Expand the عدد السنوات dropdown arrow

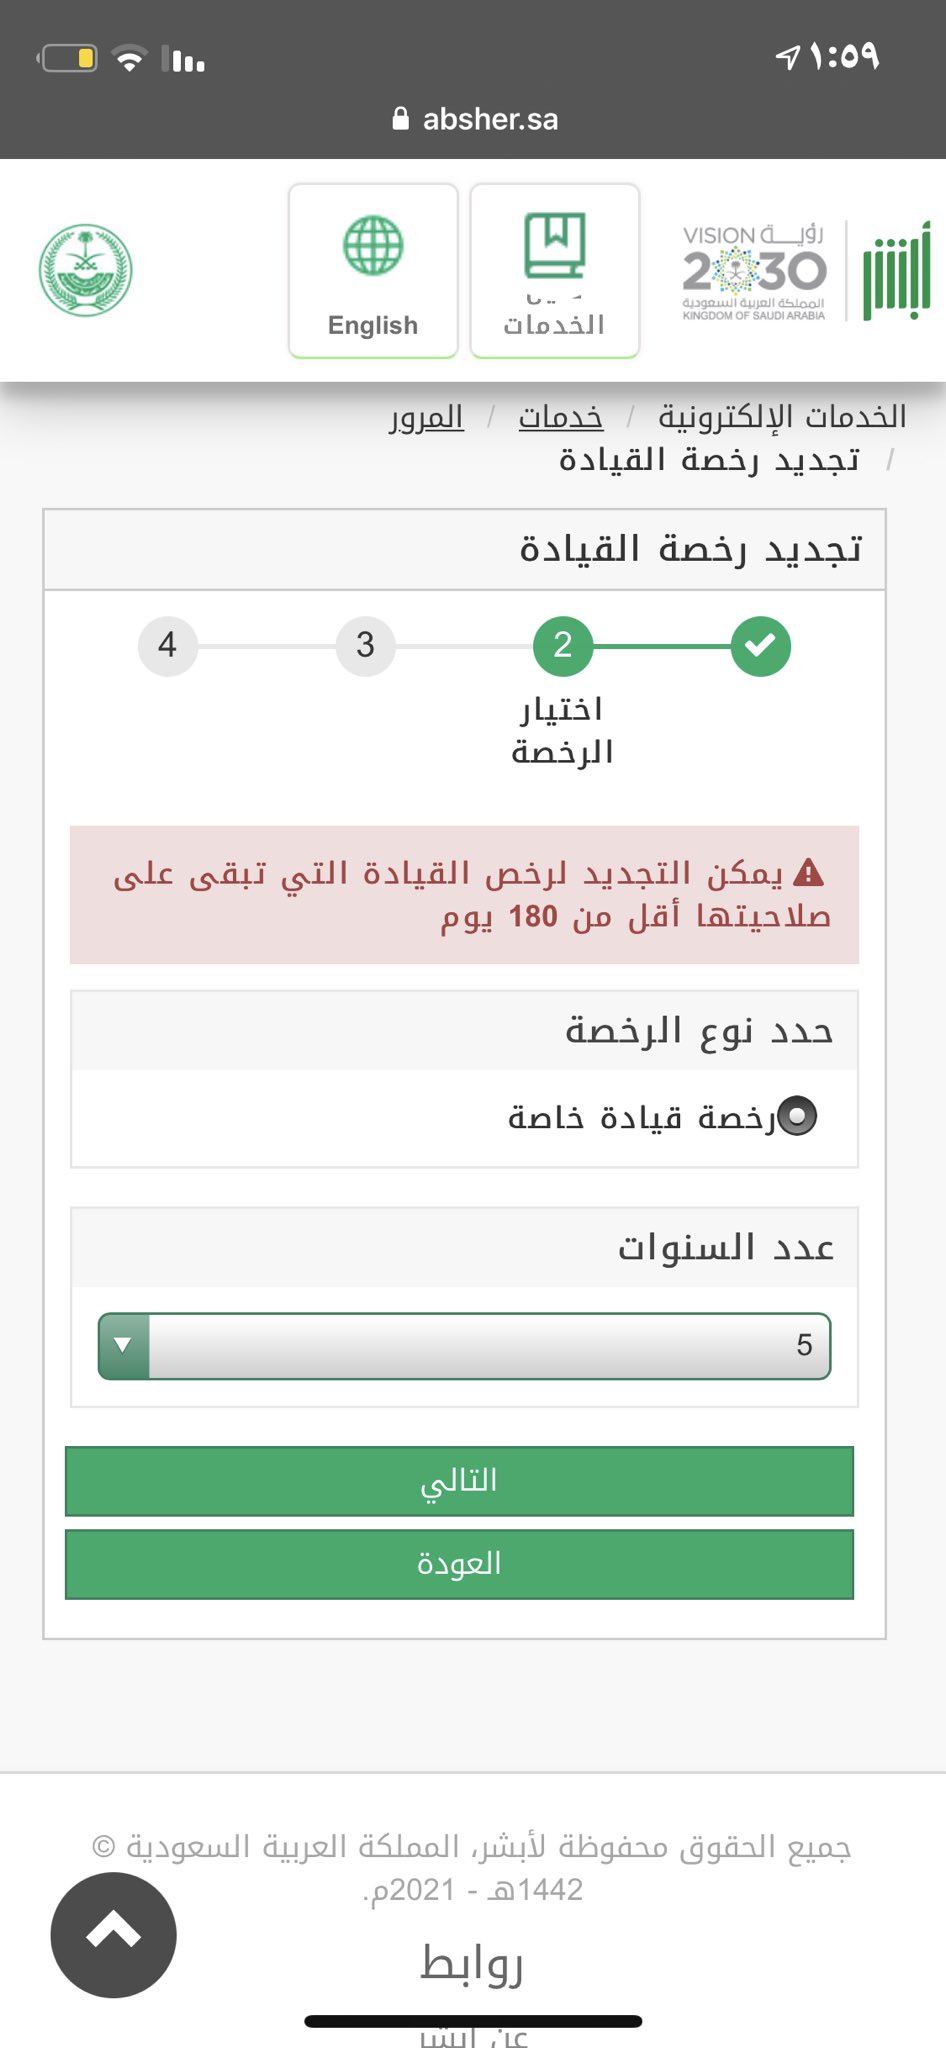coord(124,1346)
